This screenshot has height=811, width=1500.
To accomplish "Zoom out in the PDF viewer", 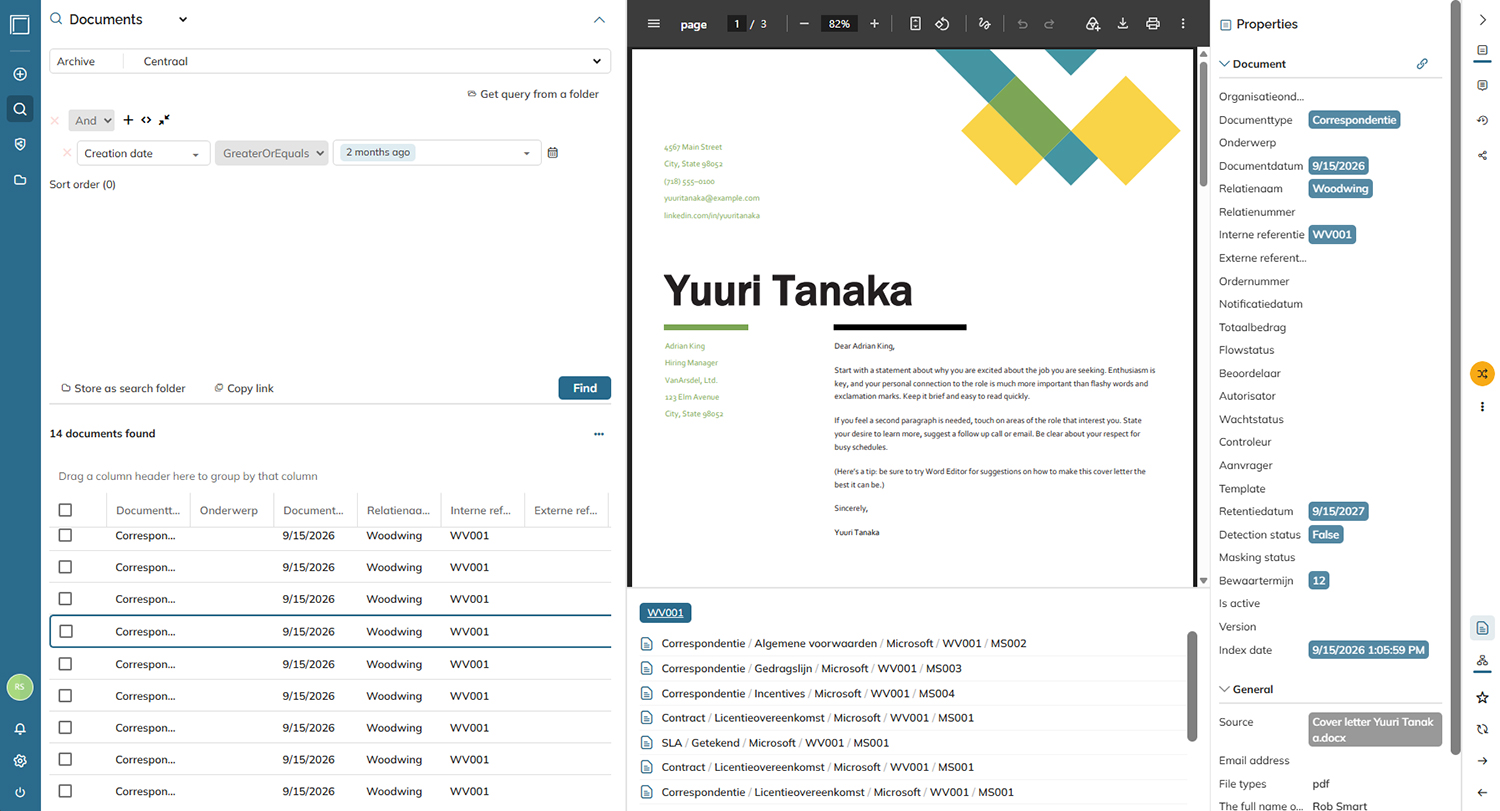I will [804, 24].
